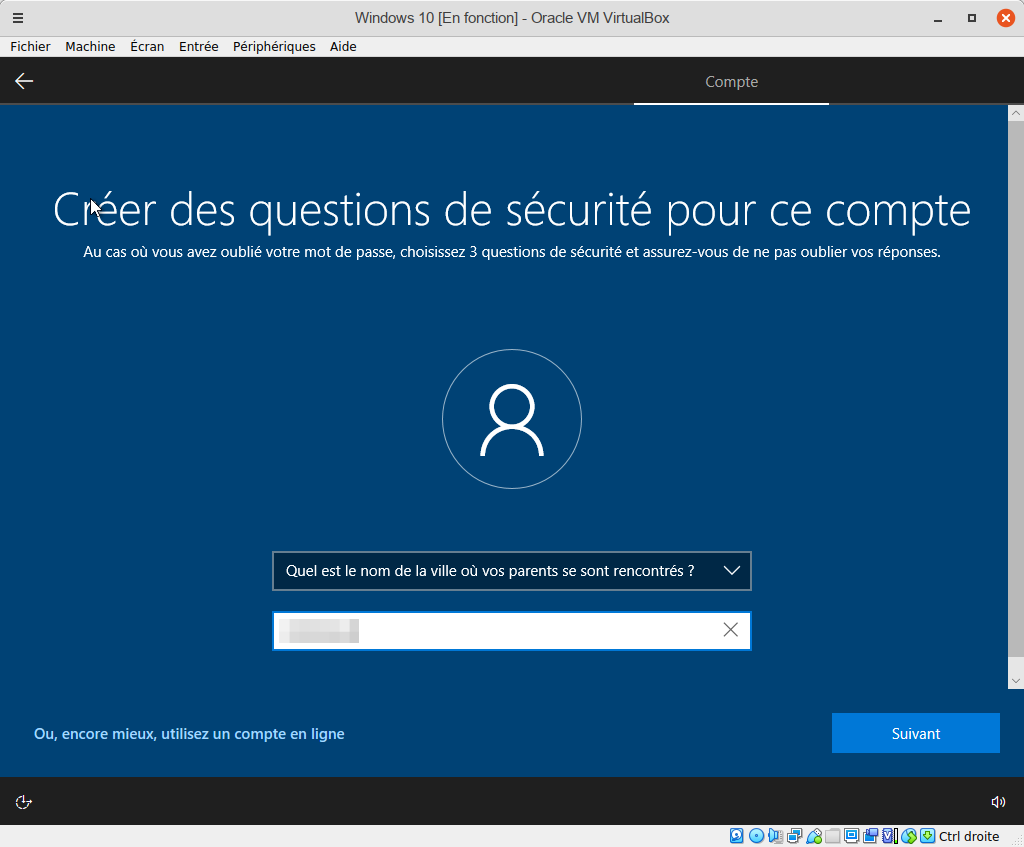Click the shared folders status icon
1024x847 pixels.
[x=833, y=836]
